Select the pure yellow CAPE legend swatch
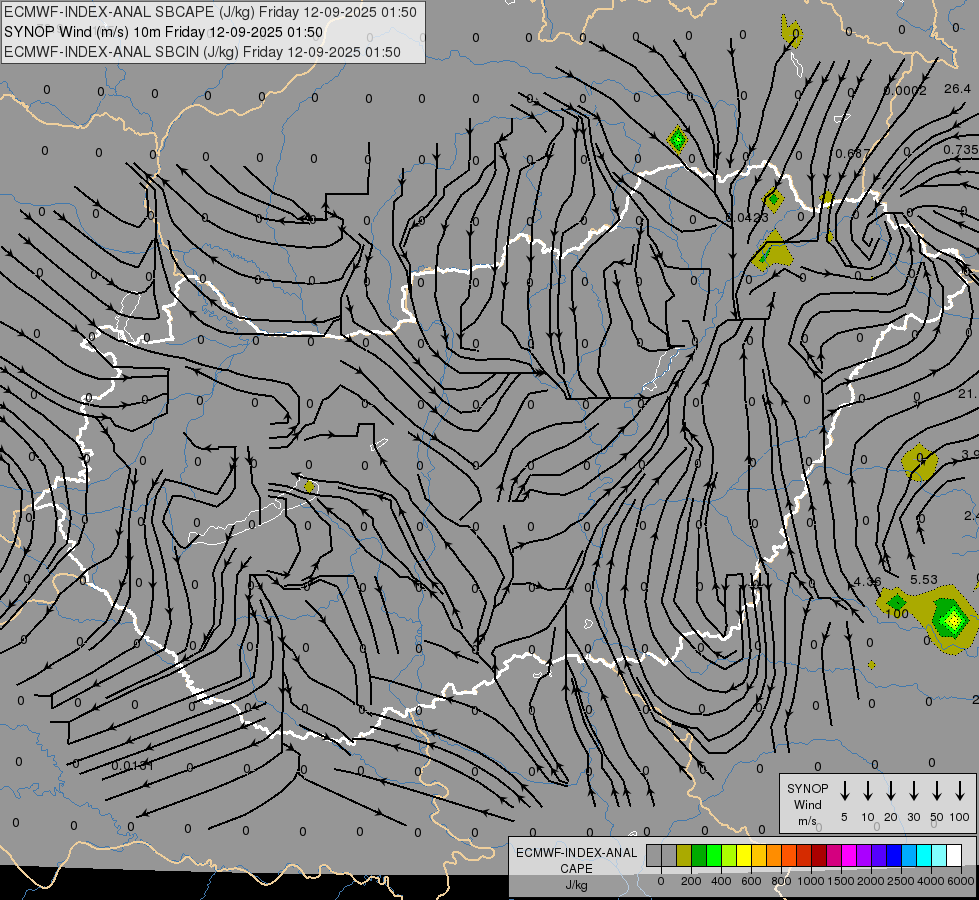The width and height of the screenshot is (979, 900). click(x=744, y=855)
